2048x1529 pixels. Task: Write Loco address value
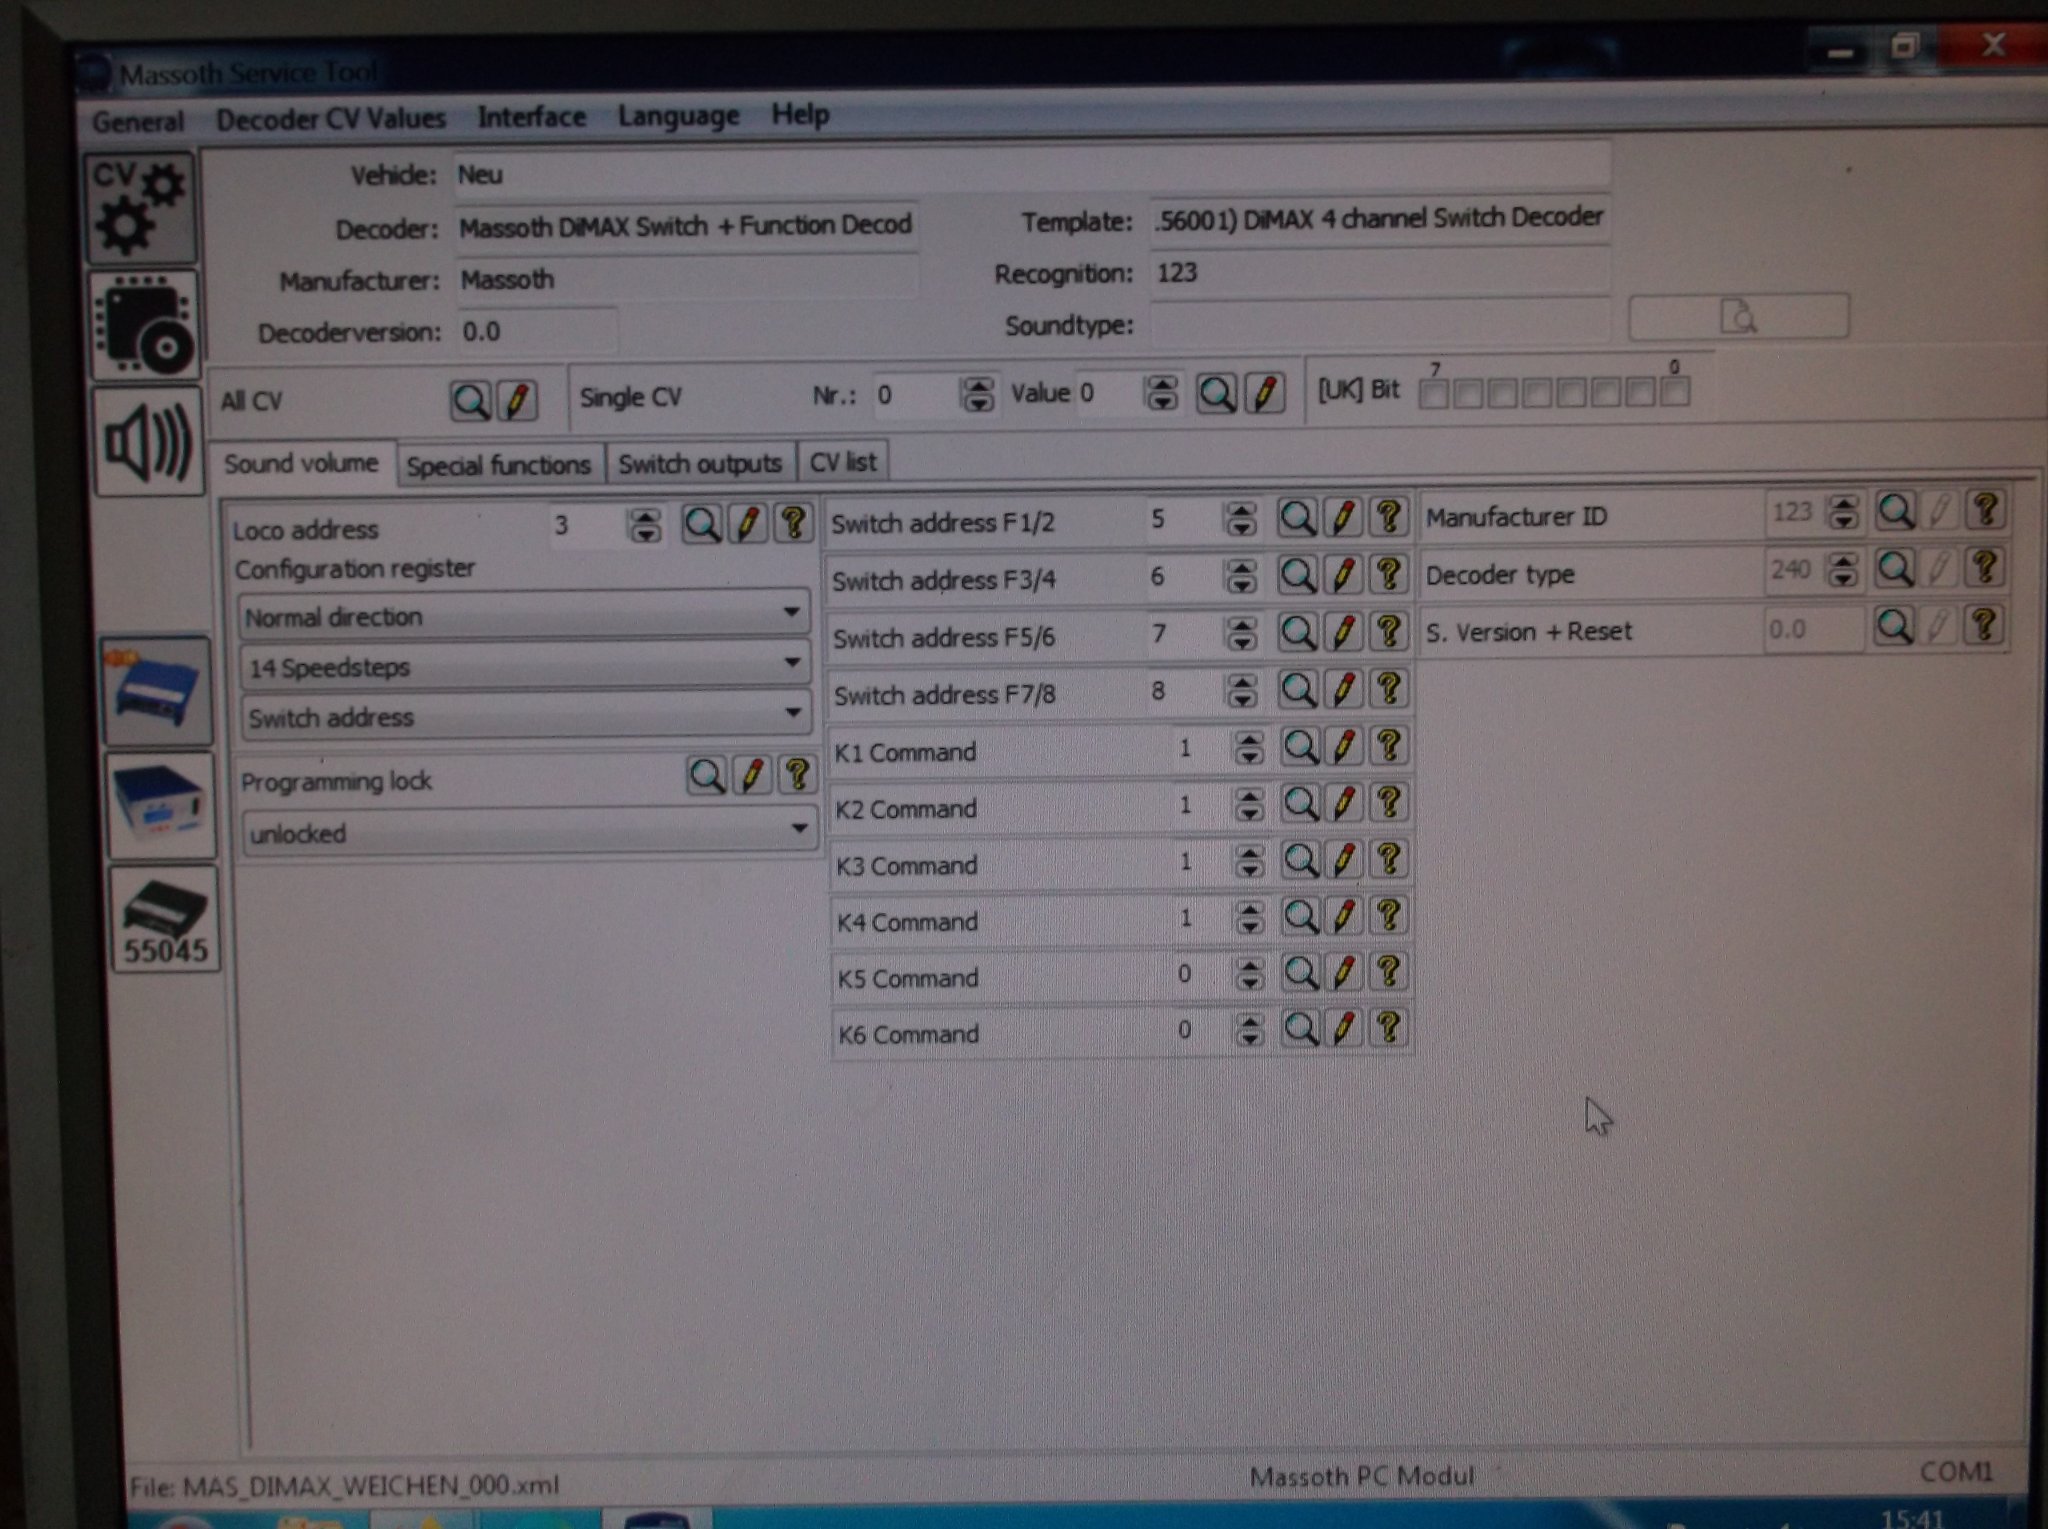point(748,523)
